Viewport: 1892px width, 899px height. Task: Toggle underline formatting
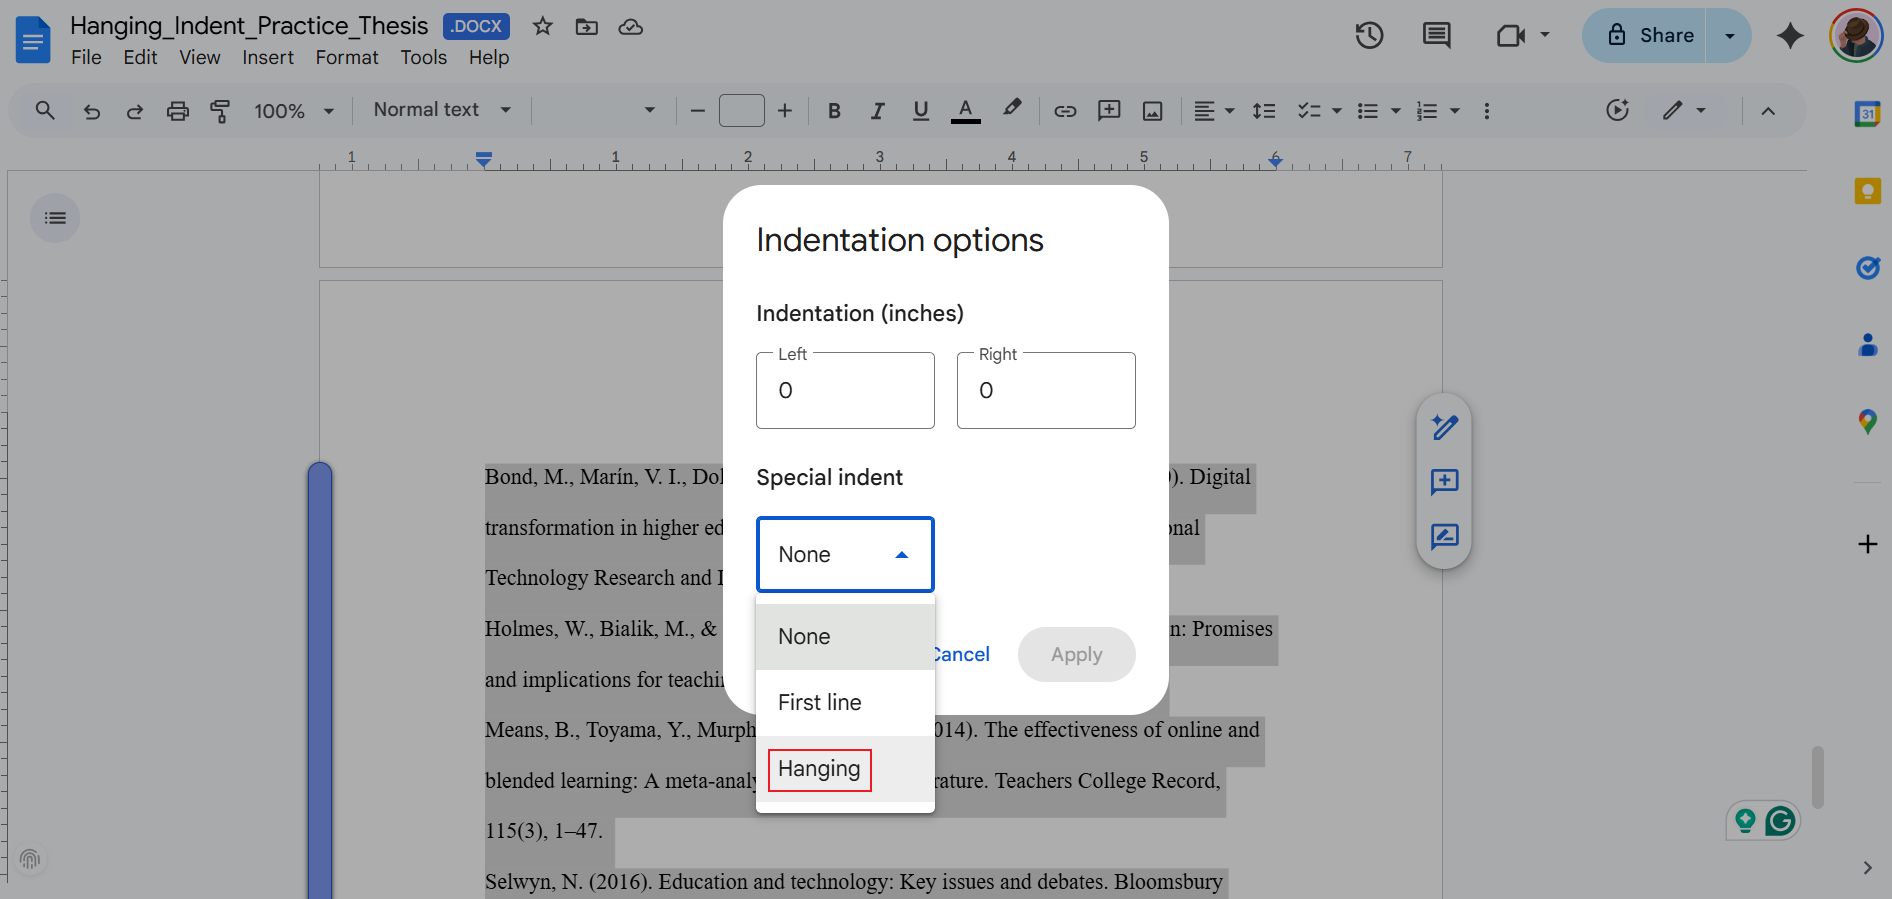pos(921,111)
